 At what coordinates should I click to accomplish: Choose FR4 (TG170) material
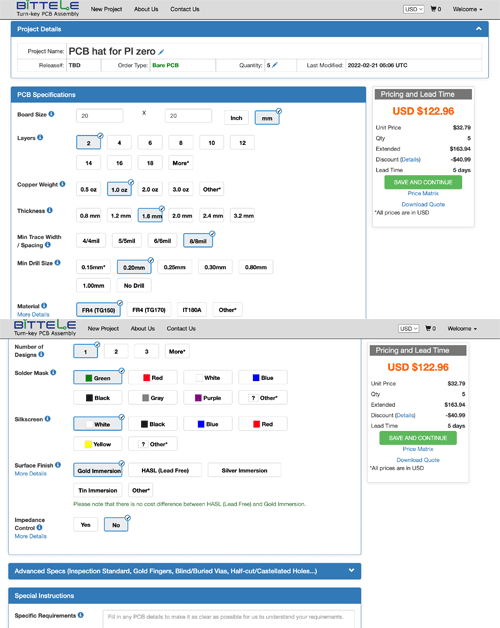149,310
